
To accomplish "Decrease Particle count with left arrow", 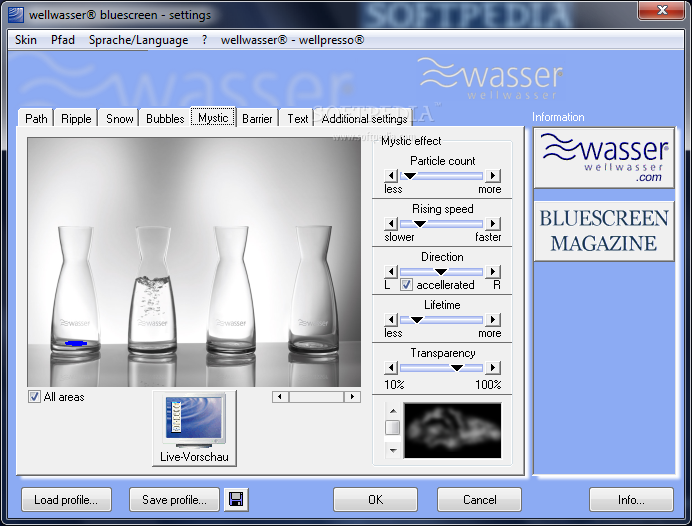I will pyautogui.click(x=391, y=176).
